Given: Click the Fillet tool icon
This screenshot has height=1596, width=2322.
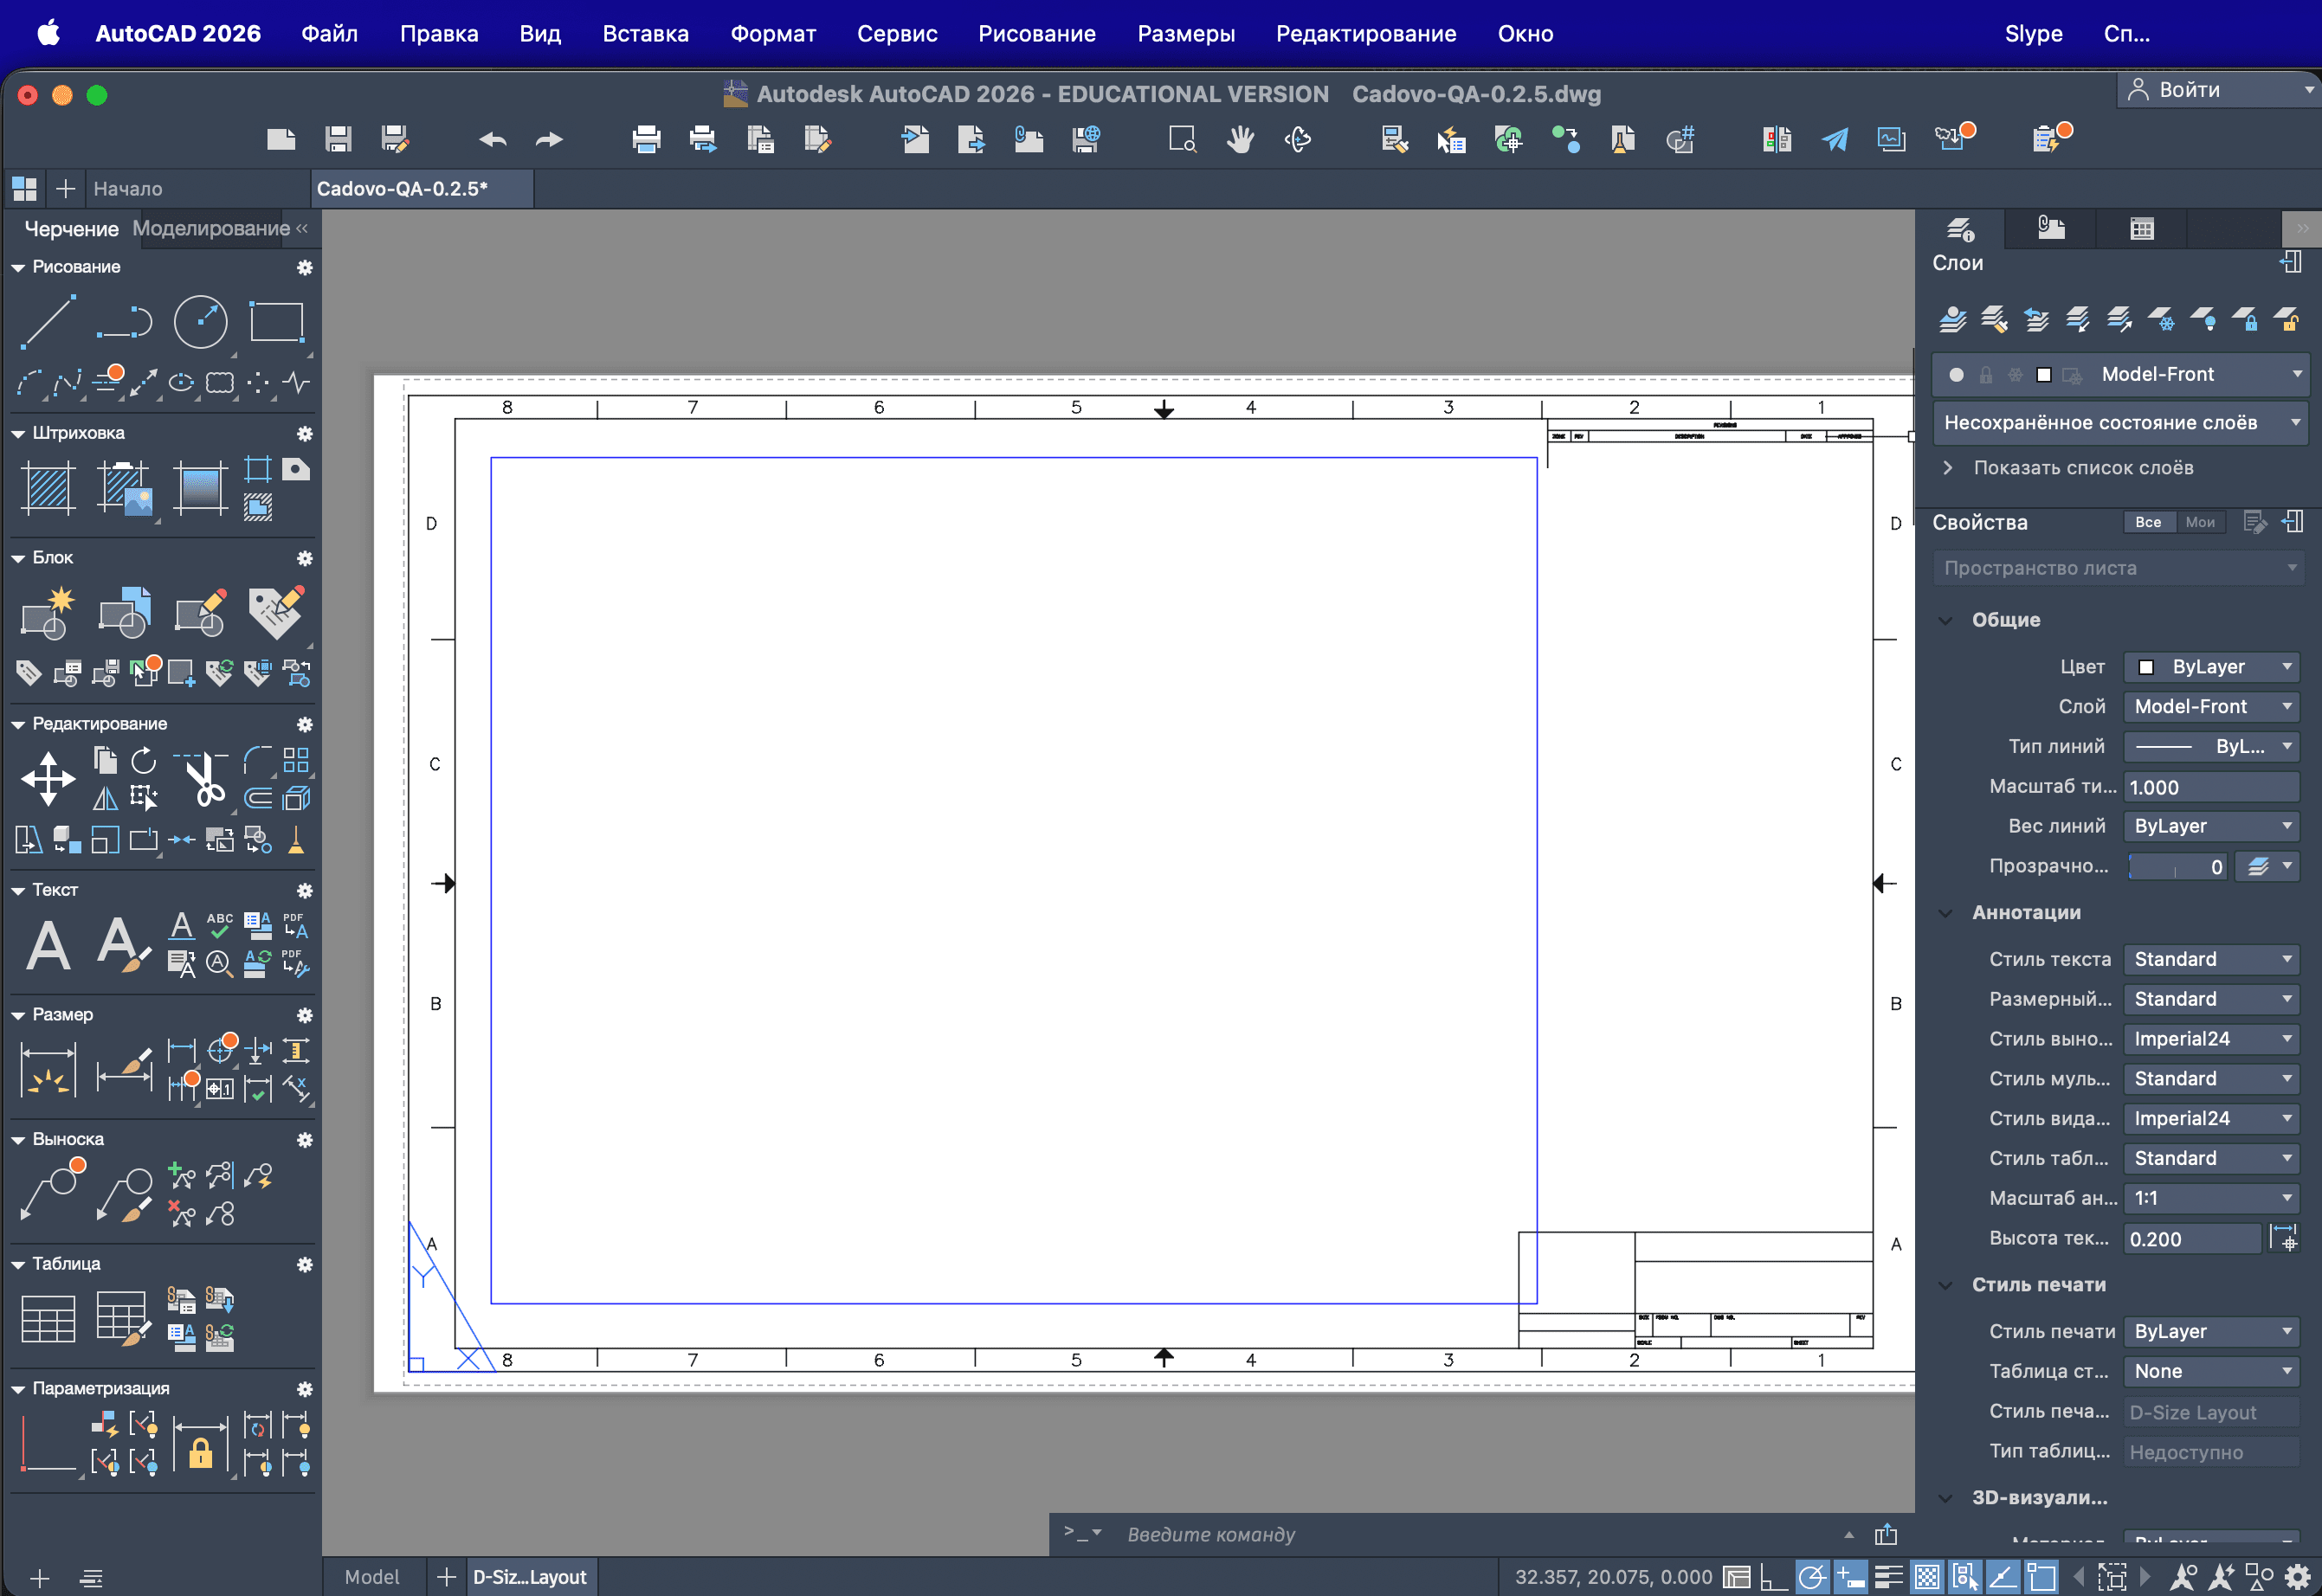Looking at the screenshot, I should click(x=258, y=760).
